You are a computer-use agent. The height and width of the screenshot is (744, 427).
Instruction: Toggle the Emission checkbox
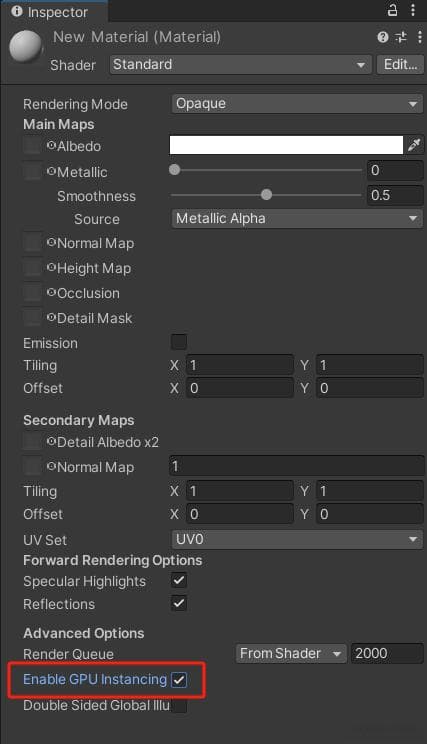pos(179,342)
